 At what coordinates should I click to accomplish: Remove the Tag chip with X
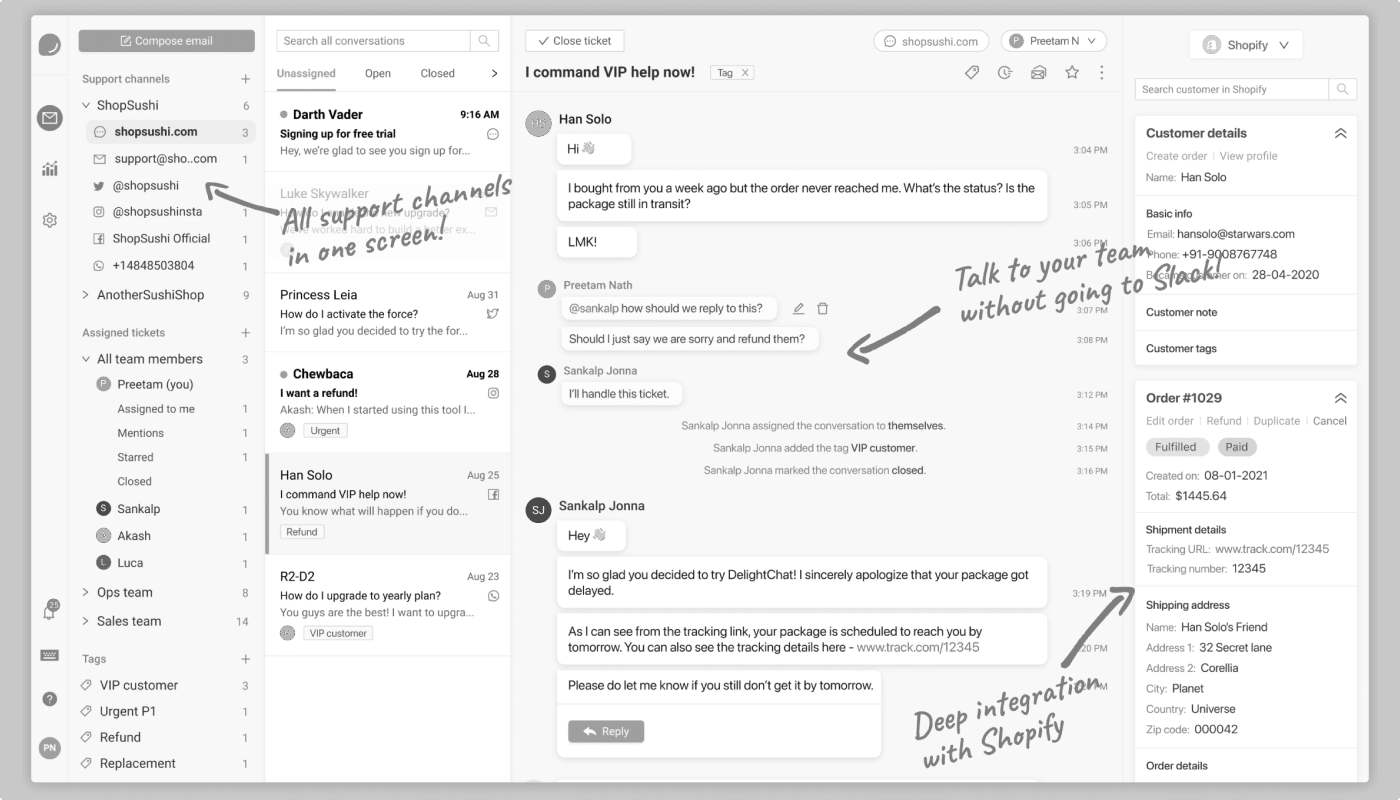tap(745, 73)
